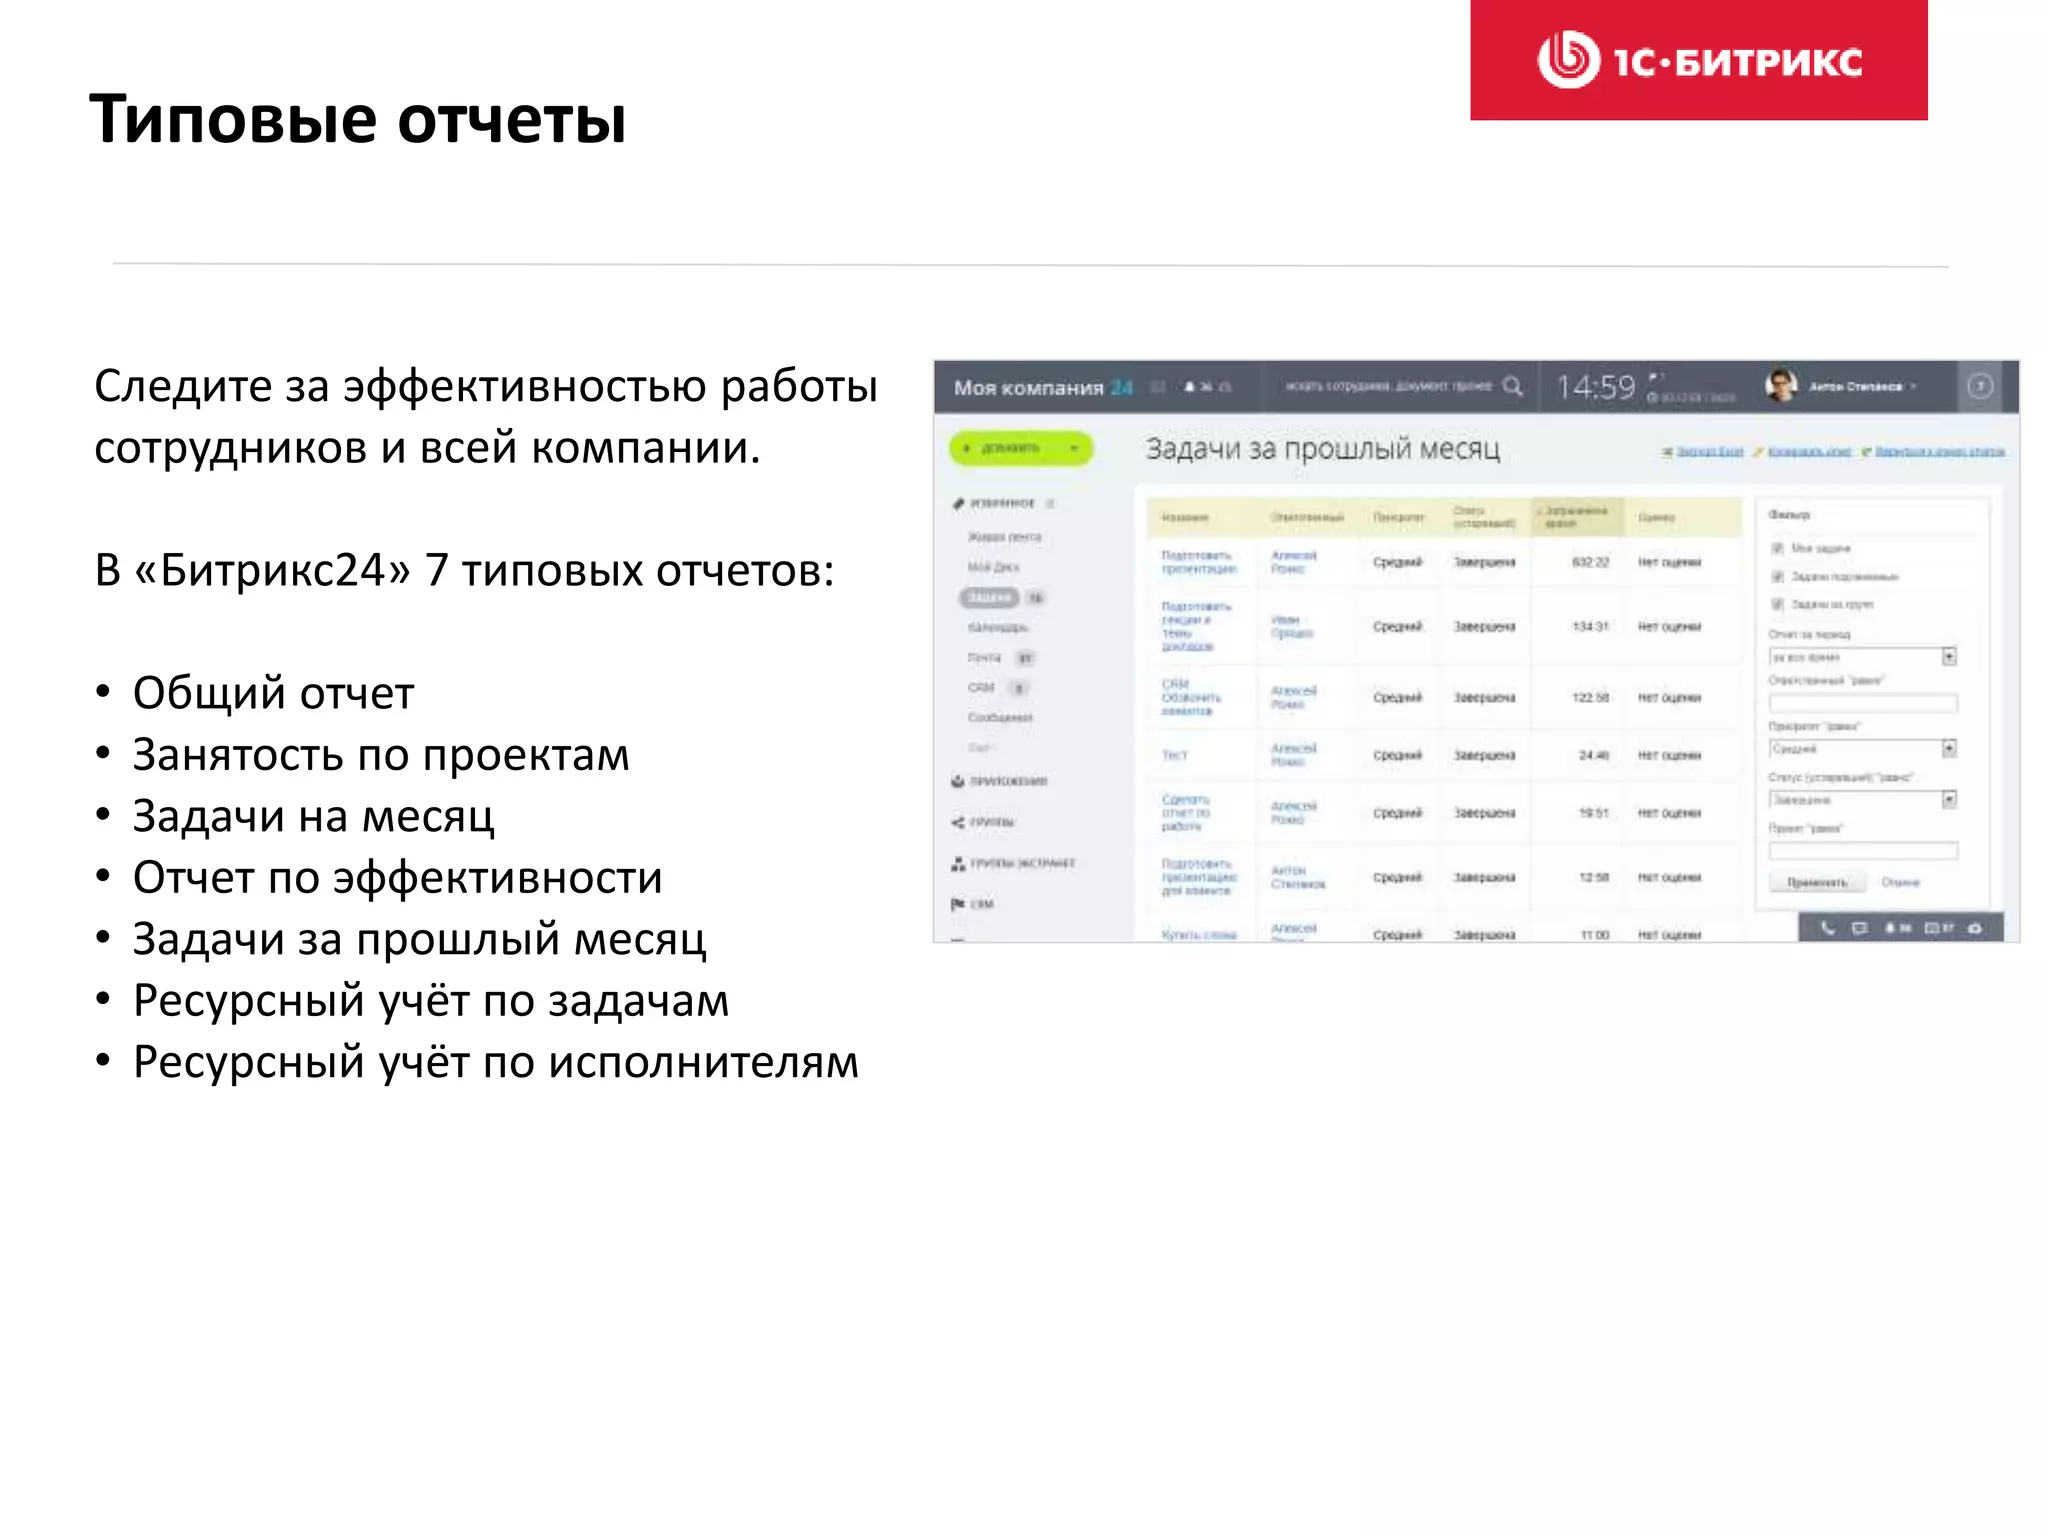Toggle the Мои задачи checkbox

click(x=1777, y=548)
